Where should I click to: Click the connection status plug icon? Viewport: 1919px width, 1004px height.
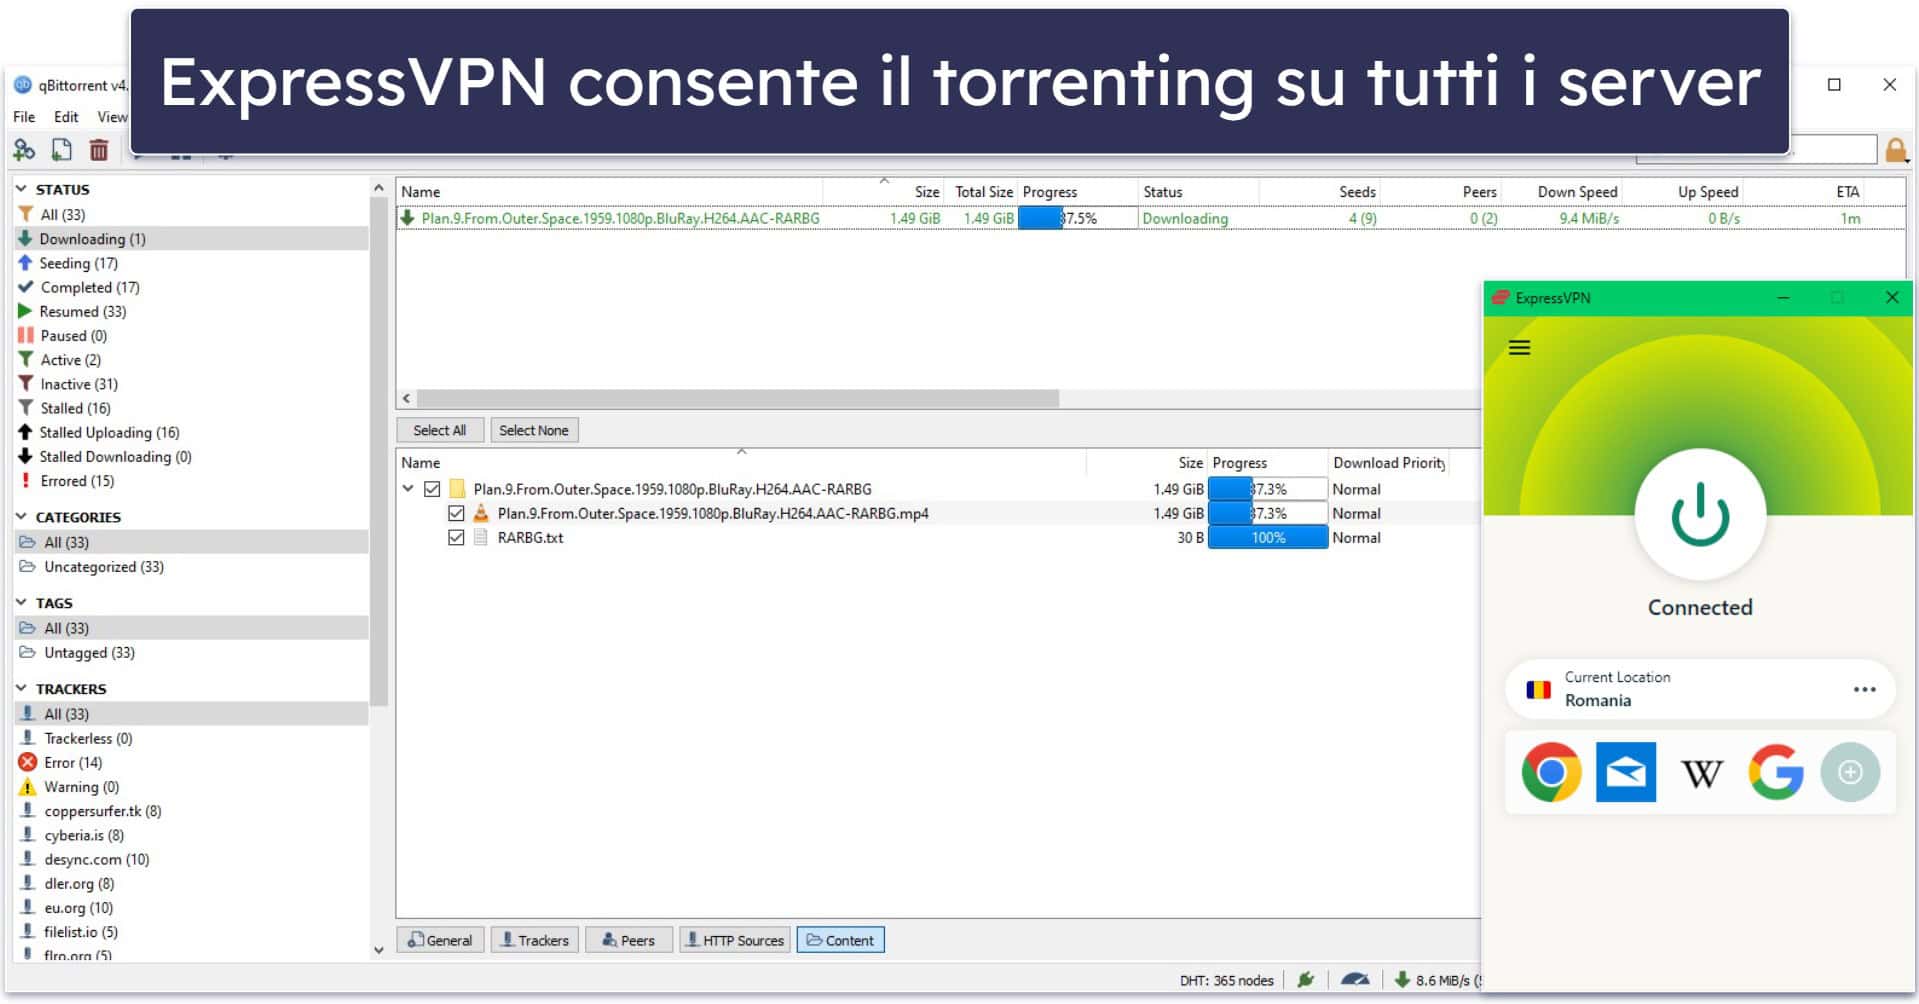[x=1305, y=980]
